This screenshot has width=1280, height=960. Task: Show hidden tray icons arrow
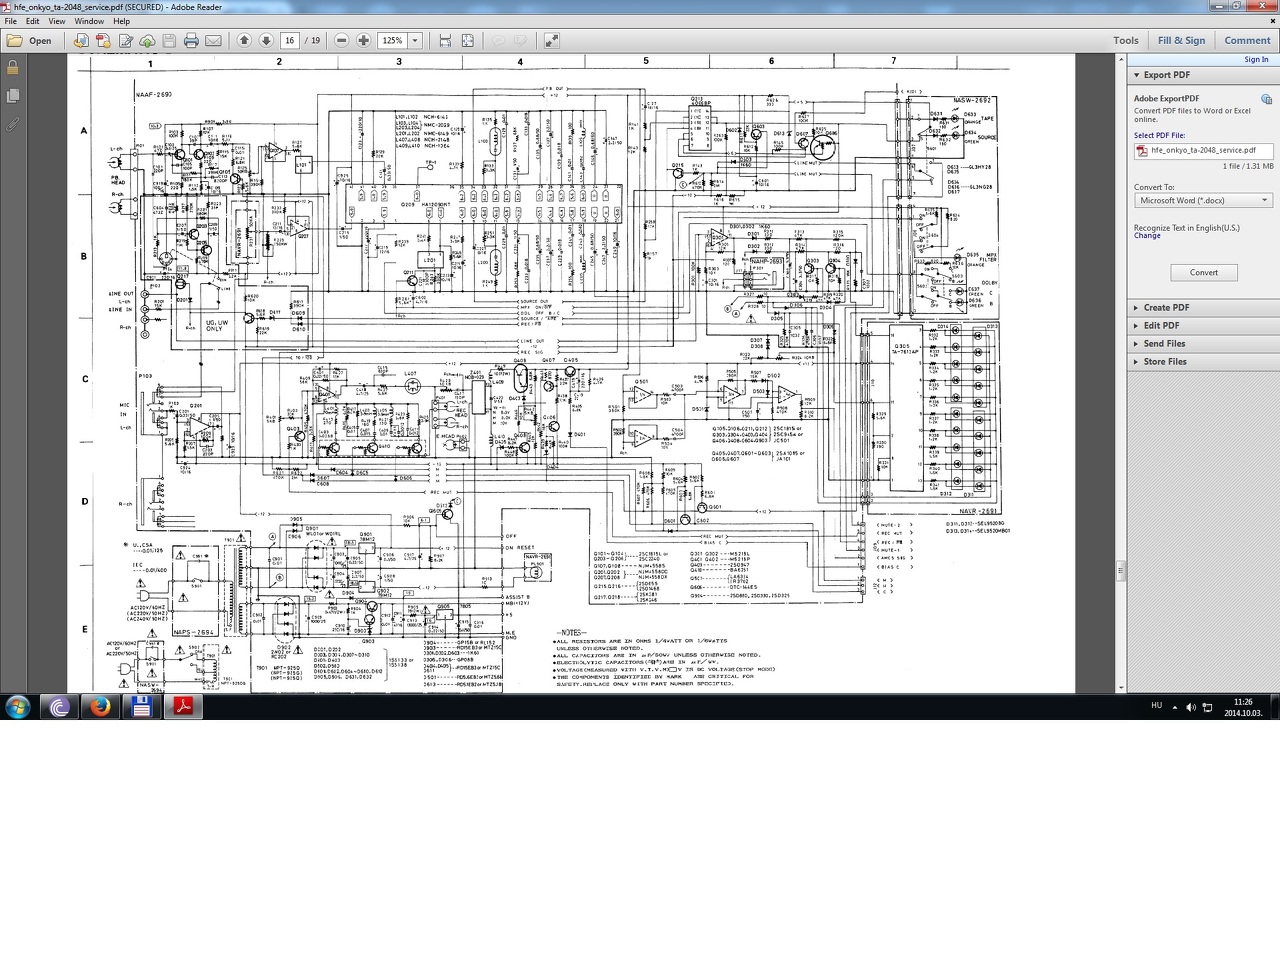tap(1174, 707)
